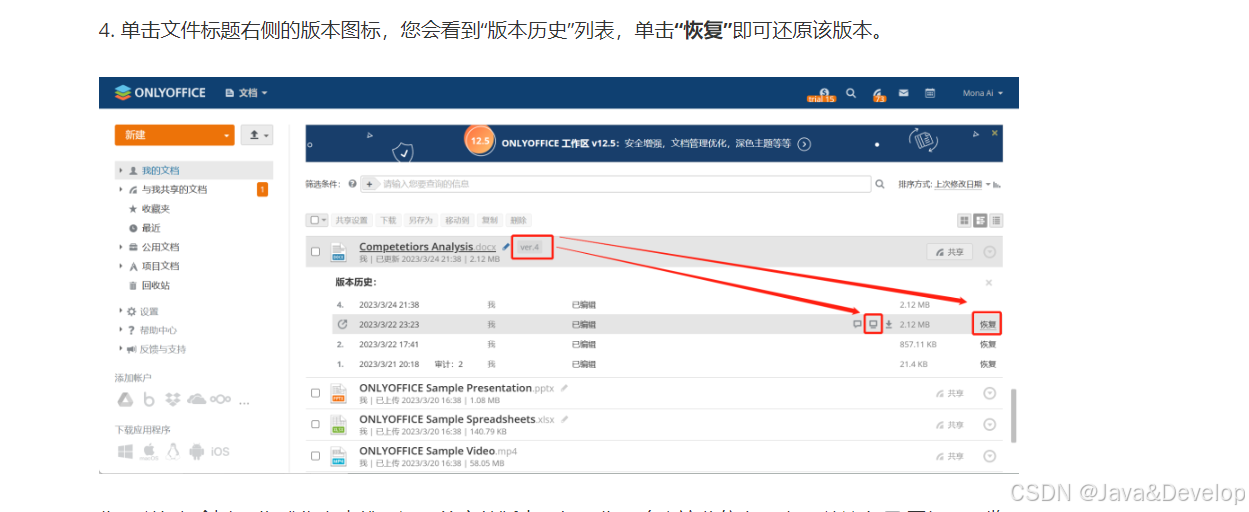Viewport: 1249px width, 512px height.
Task: Open 收藏夹 favorites in the sidebar
Action: click(155, 208)
